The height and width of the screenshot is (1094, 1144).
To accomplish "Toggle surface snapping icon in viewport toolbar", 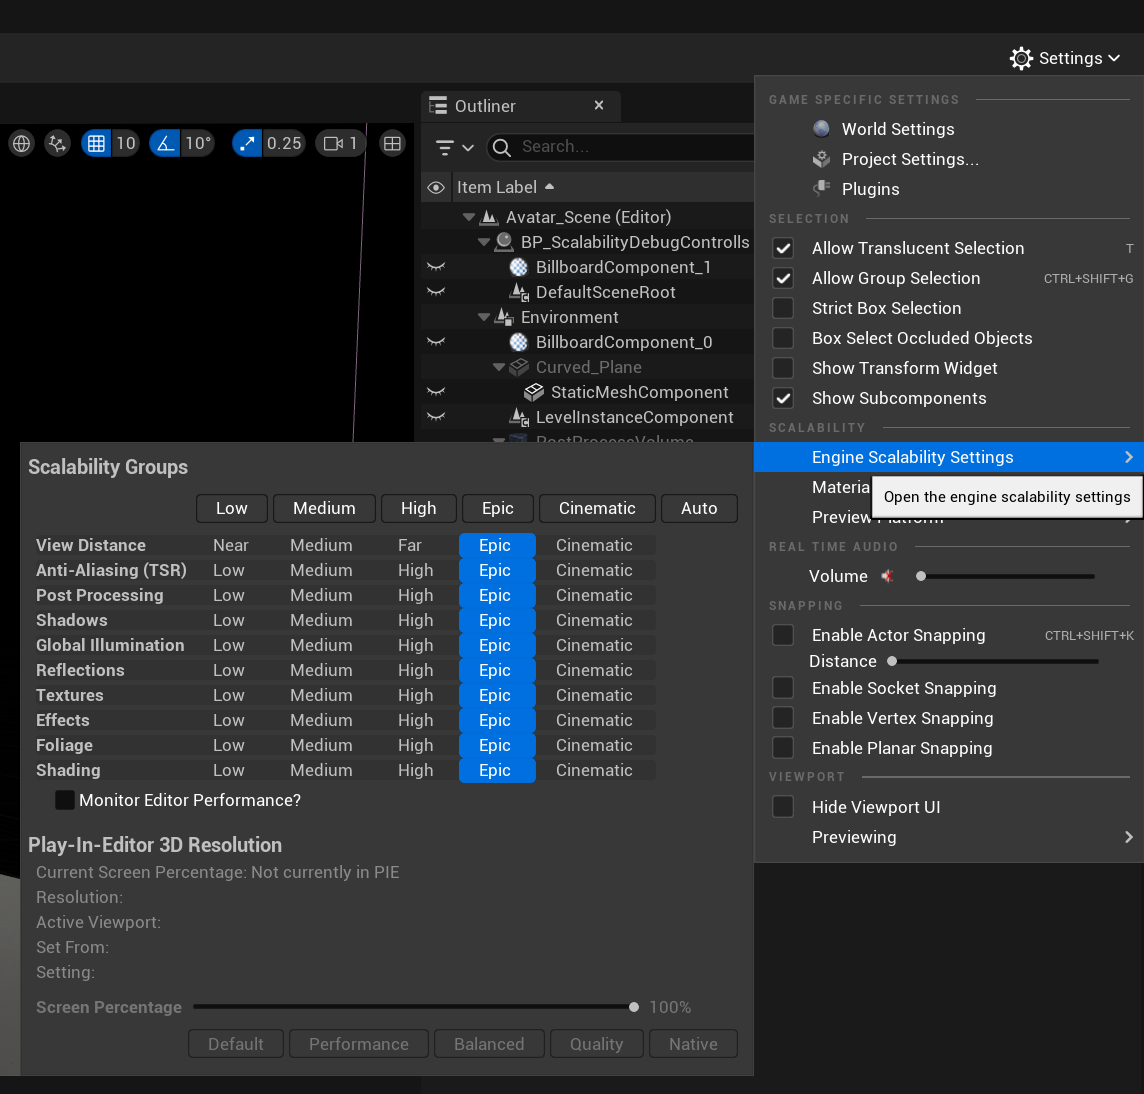I will tap(57, 143).
